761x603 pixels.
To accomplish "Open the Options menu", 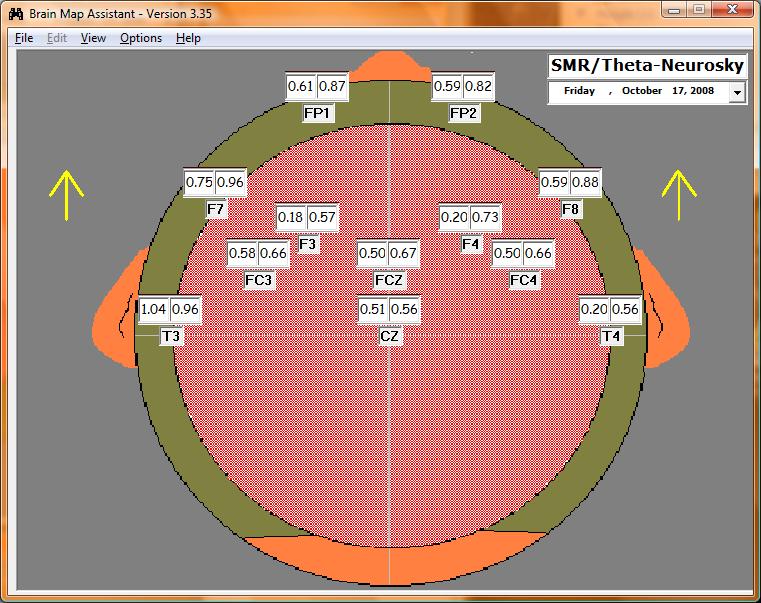I will [x=140, y=38].
